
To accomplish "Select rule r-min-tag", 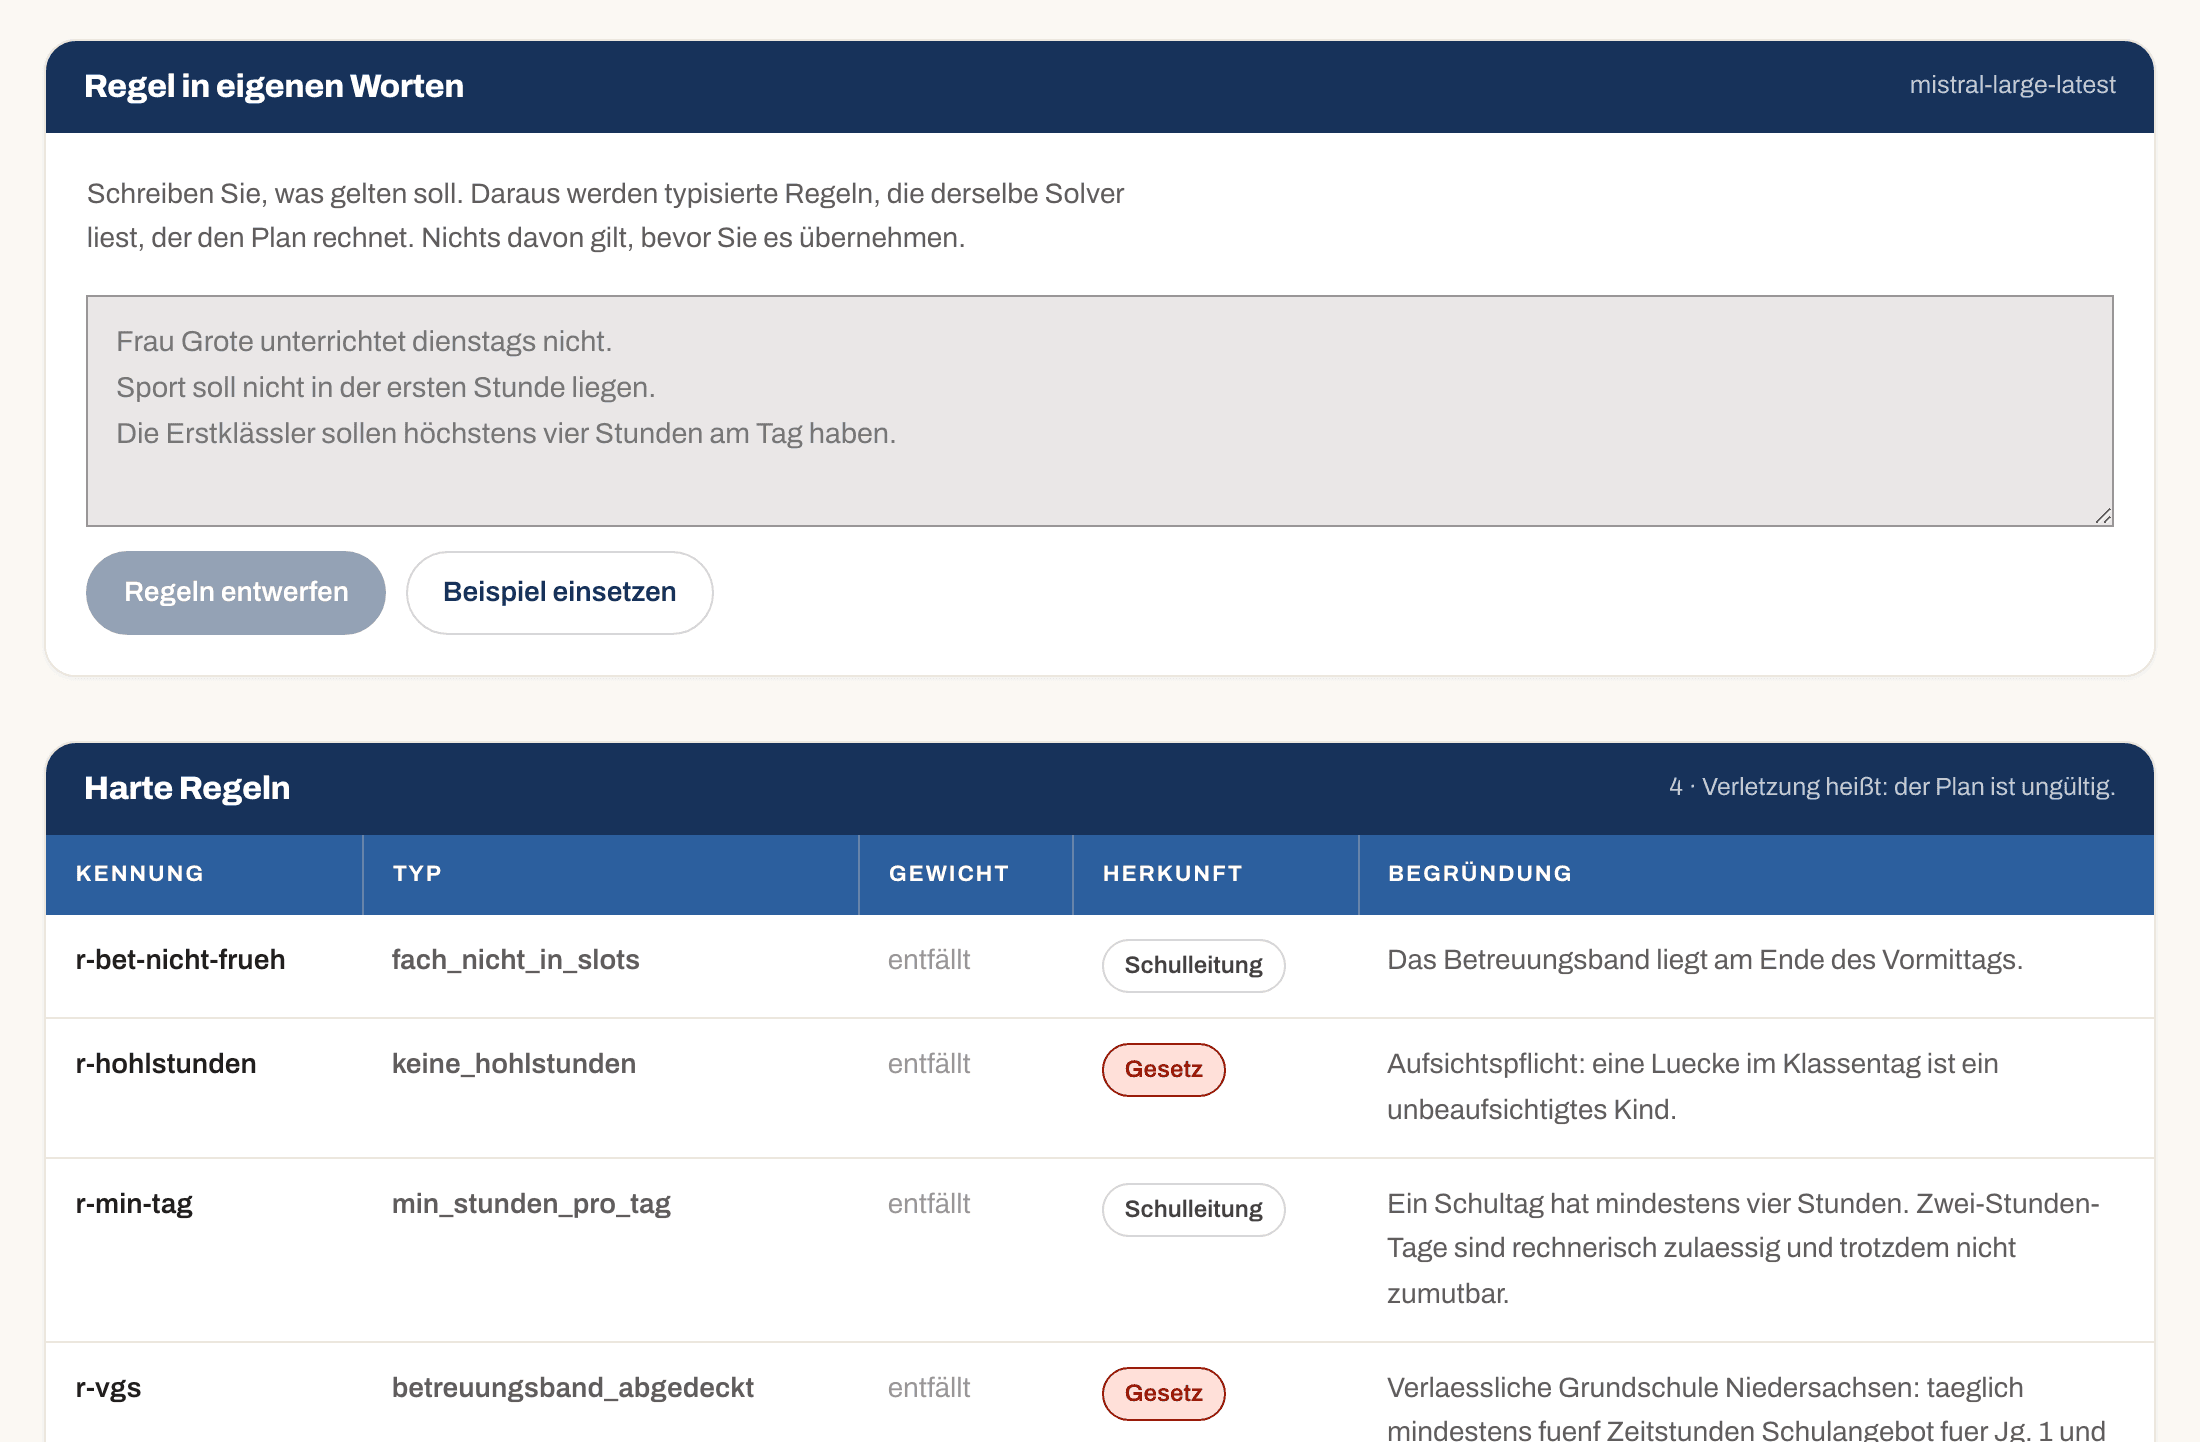I will [x=134, y=1204].
